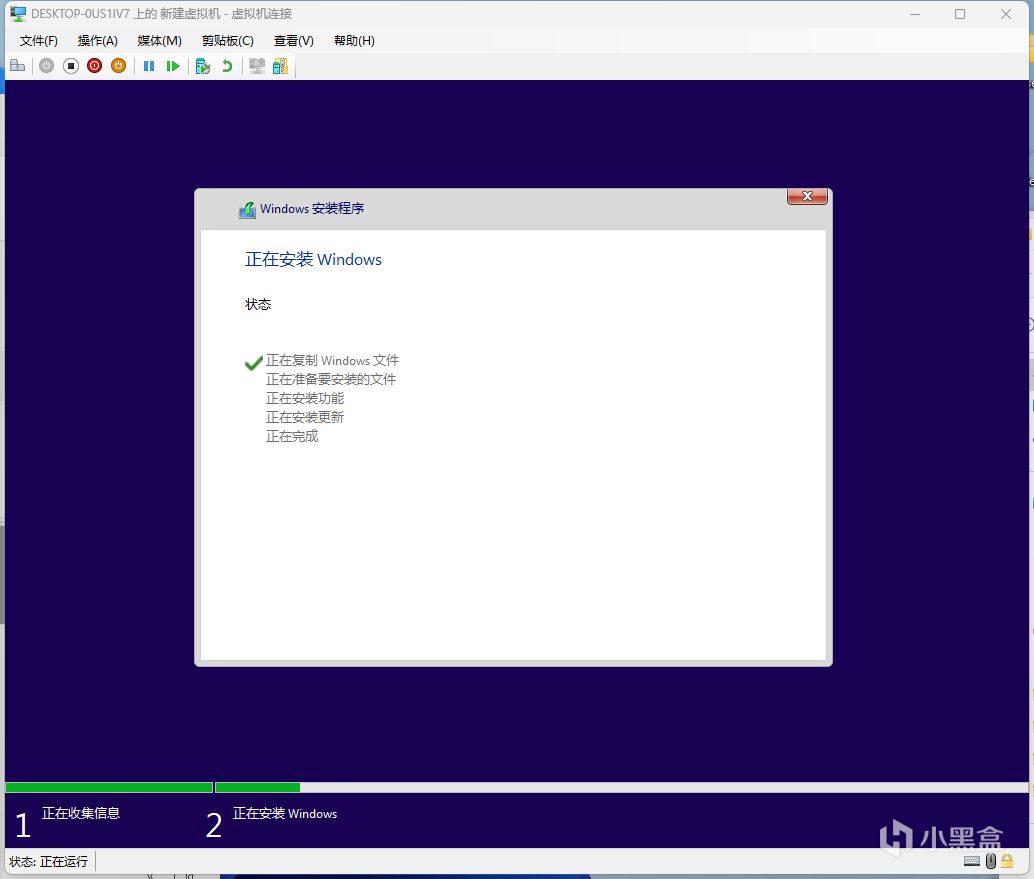Click the 状态 label in the installer
Image resolution: width=1034 pixels, height=879 pixels.
(258, 304)
